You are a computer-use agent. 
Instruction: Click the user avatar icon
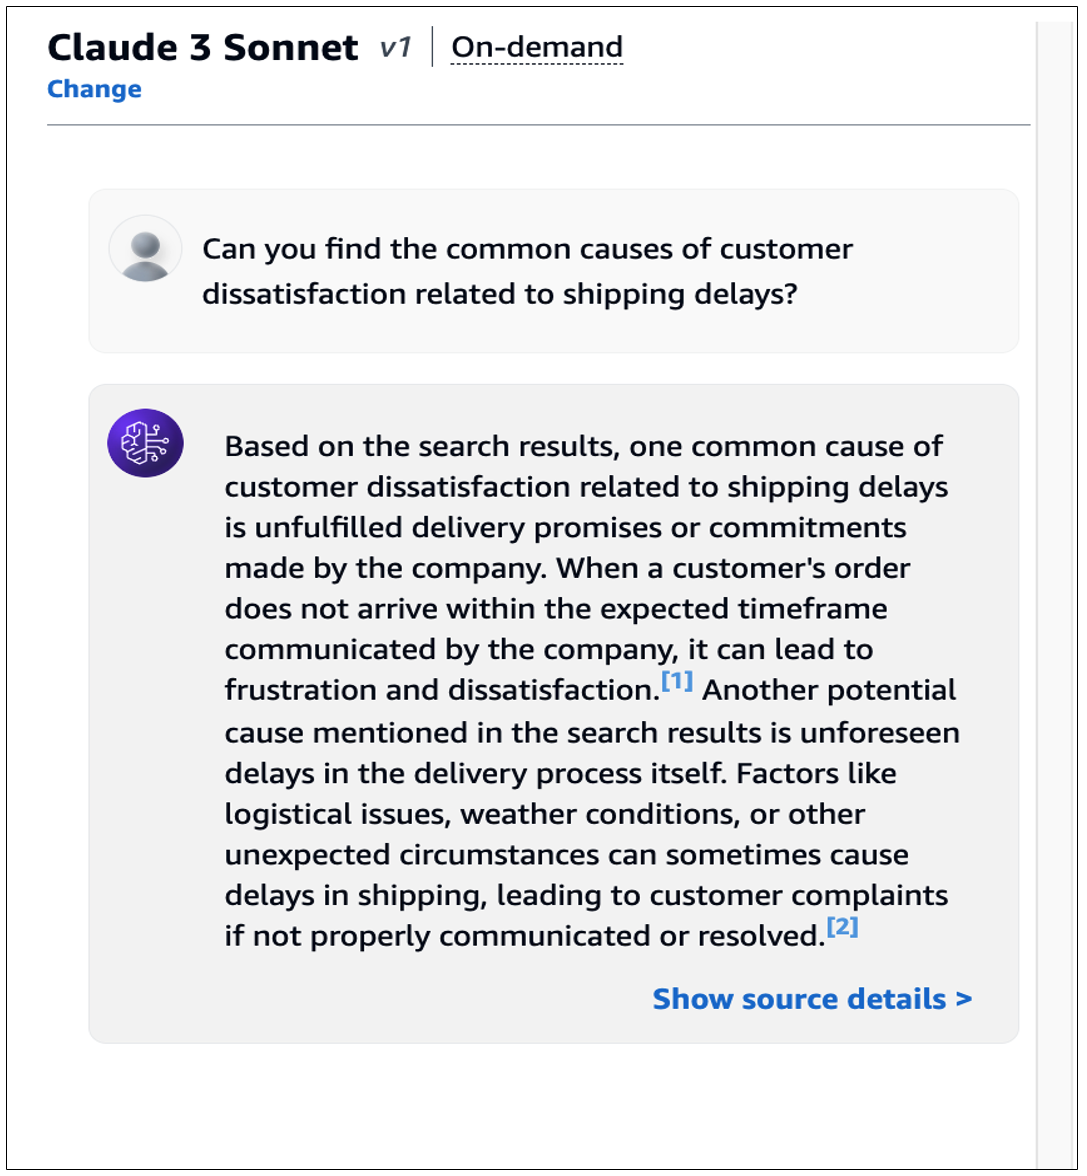(x=146, y=250)
